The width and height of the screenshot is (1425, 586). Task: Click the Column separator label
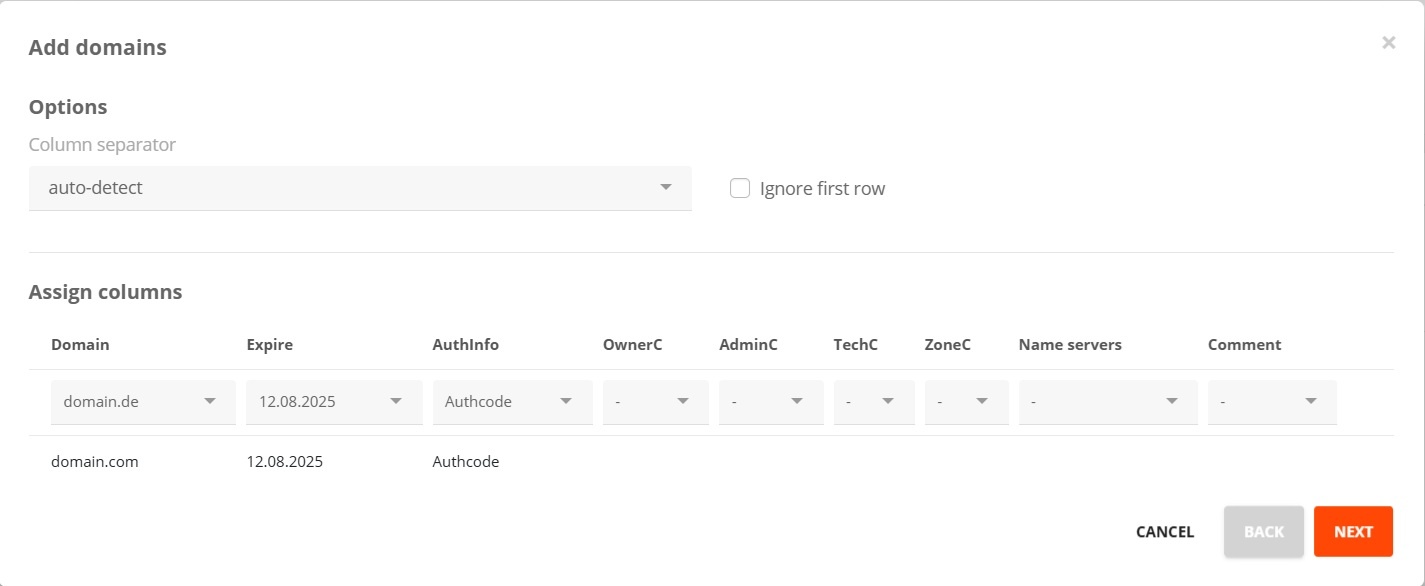point(102,145)
